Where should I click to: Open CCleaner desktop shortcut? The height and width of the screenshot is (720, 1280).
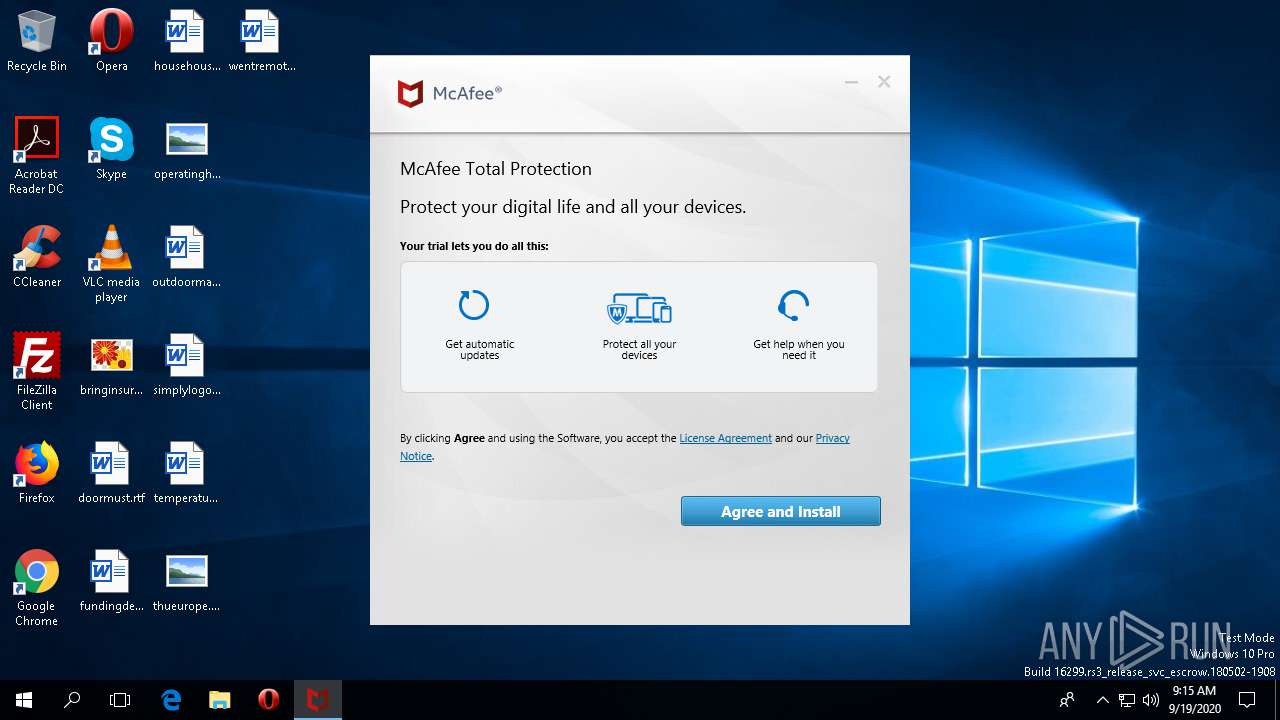pyautogui.click(x=37, y=257)
